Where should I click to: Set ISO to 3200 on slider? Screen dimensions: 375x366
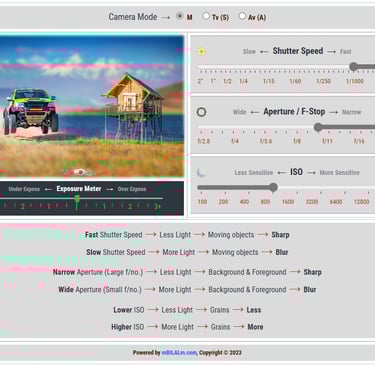click(312, 187)
